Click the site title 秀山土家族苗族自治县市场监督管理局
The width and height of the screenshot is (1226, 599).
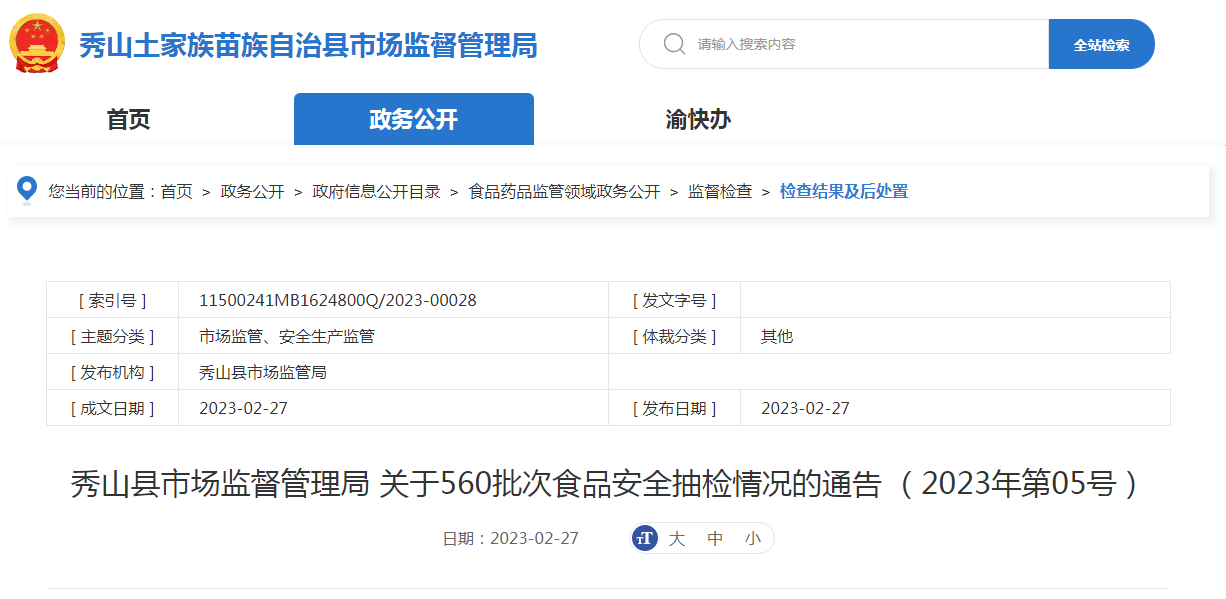[308, 45]
